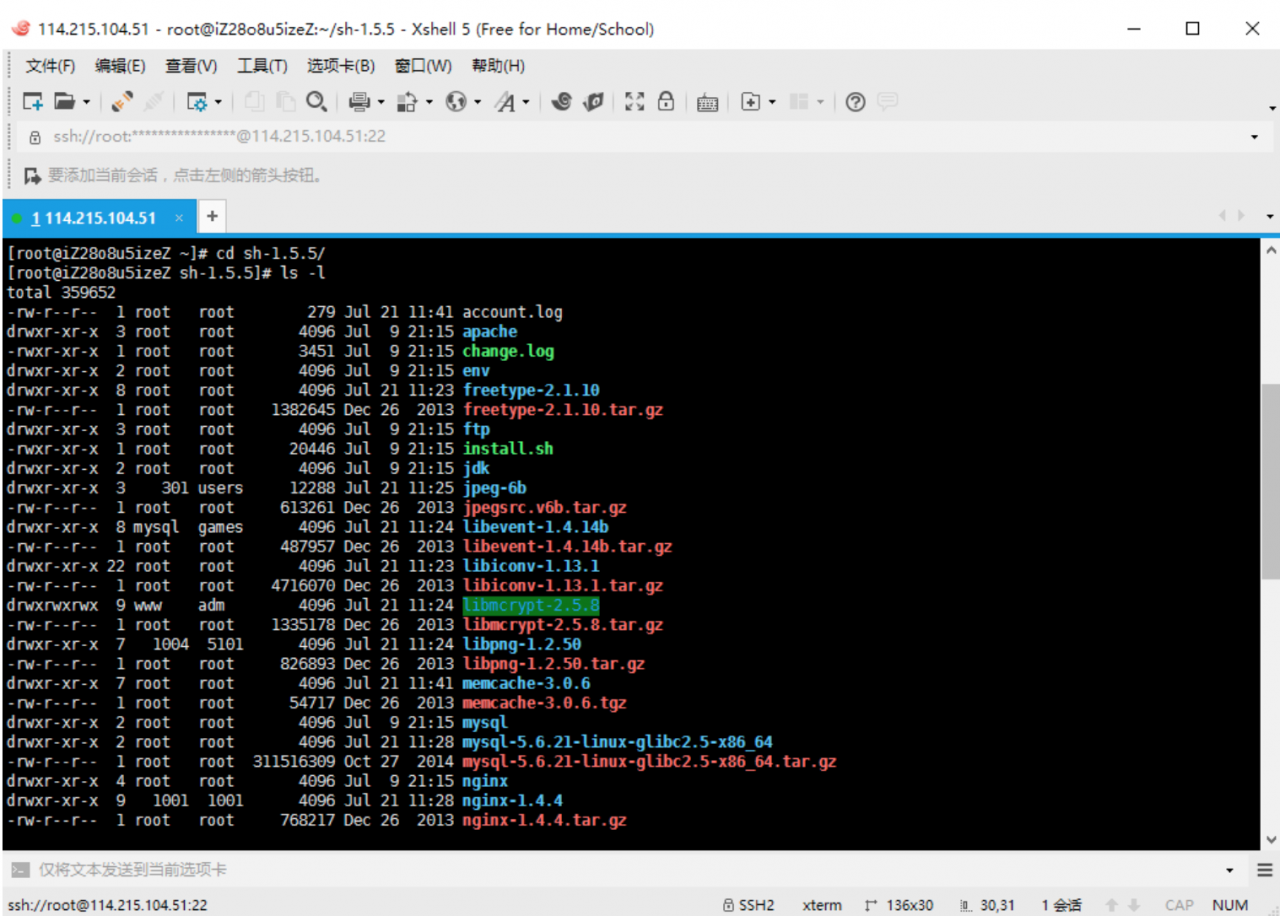The image size is (1280, 916).
Task: Open the toolbar overflow options arrow
Action: point(1272,108)
